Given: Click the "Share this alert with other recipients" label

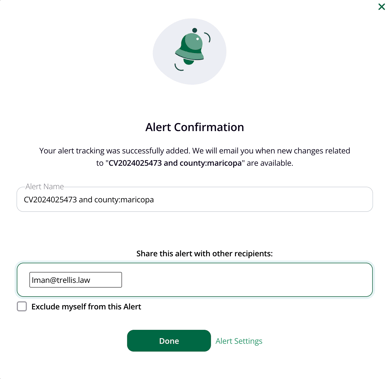Looking at the screenshot, I should 204,254.
